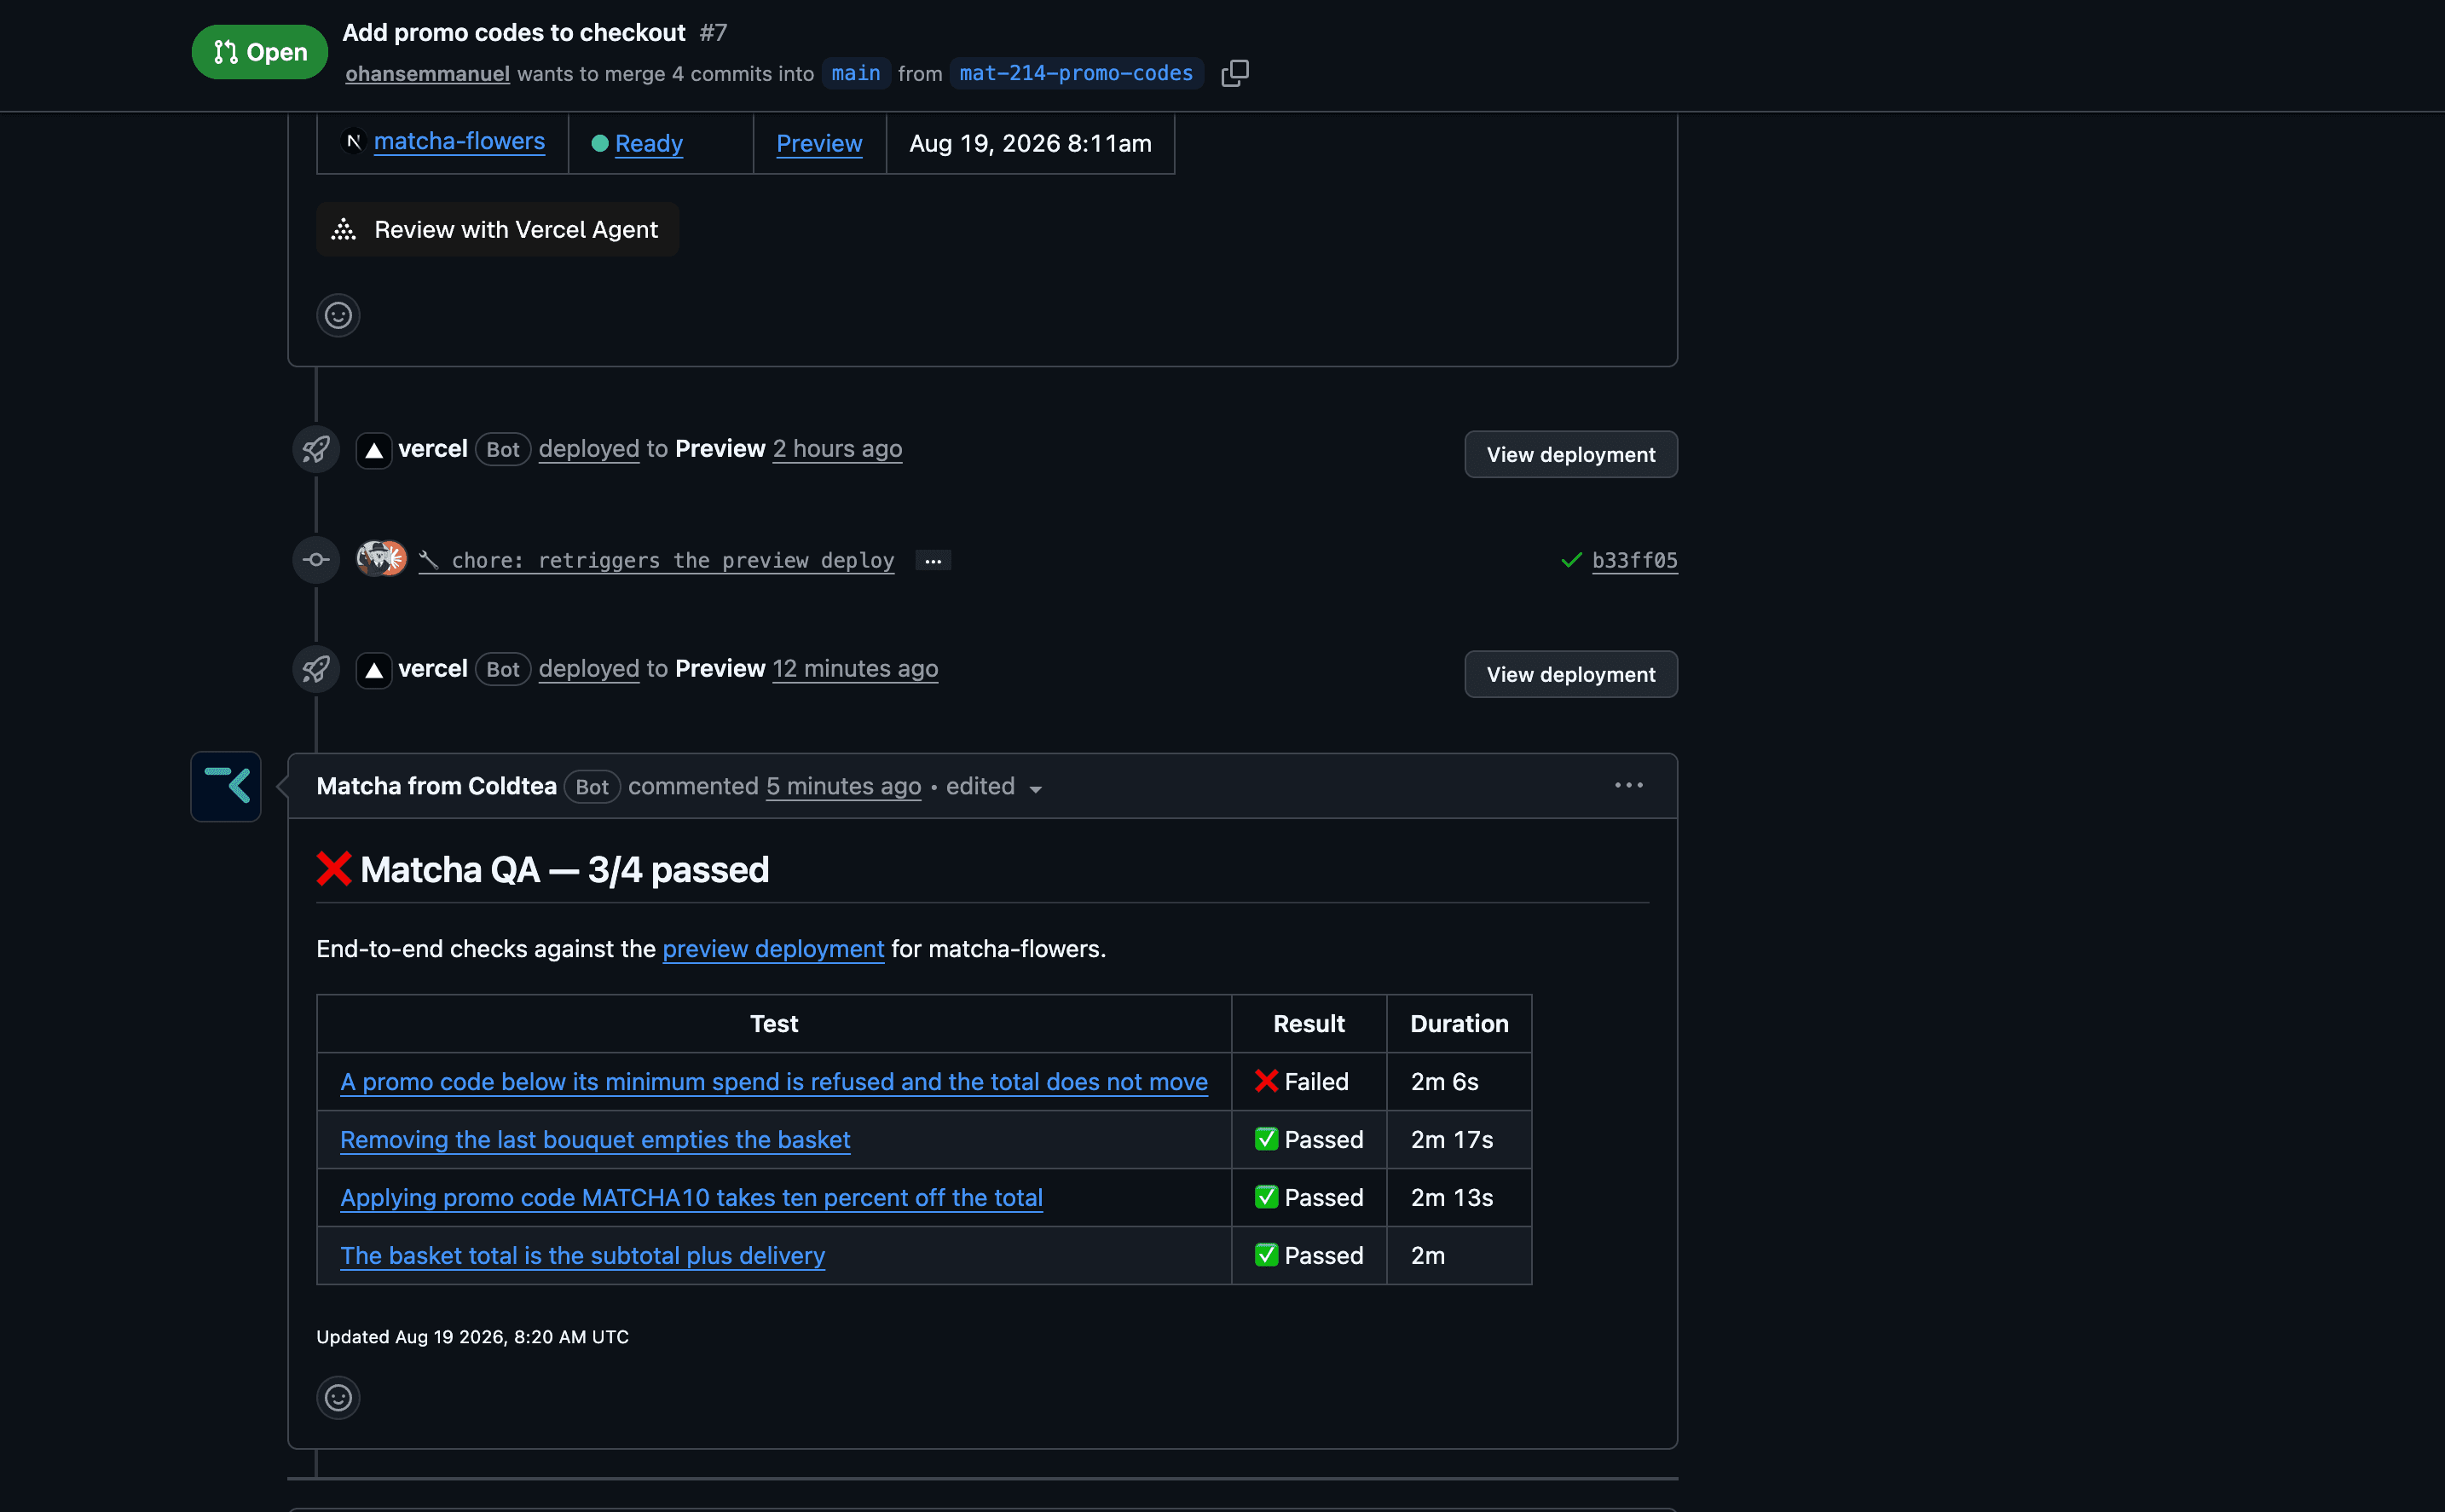Click the Matcha QA — 3/4 passed heading

pyautogui.click(x=542, y=870)
